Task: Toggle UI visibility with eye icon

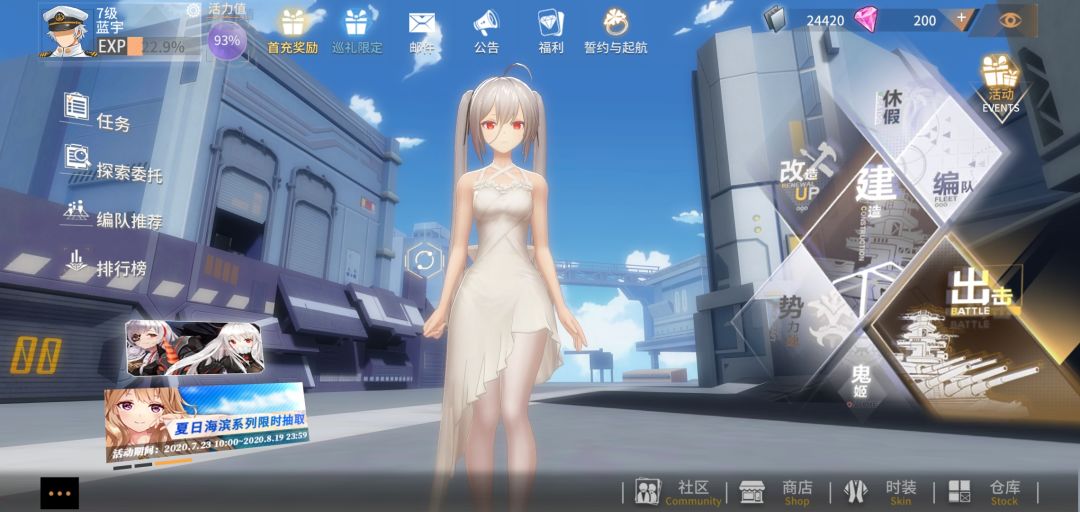Action: pos(1010,19)
